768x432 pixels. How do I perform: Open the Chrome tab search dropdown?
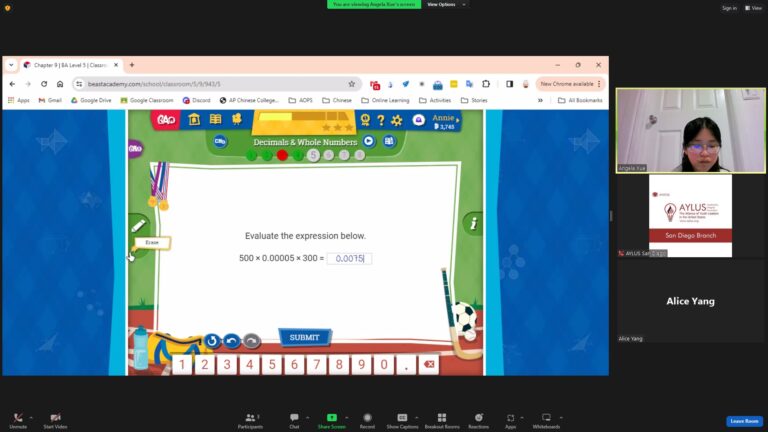[x=11, y=65]
